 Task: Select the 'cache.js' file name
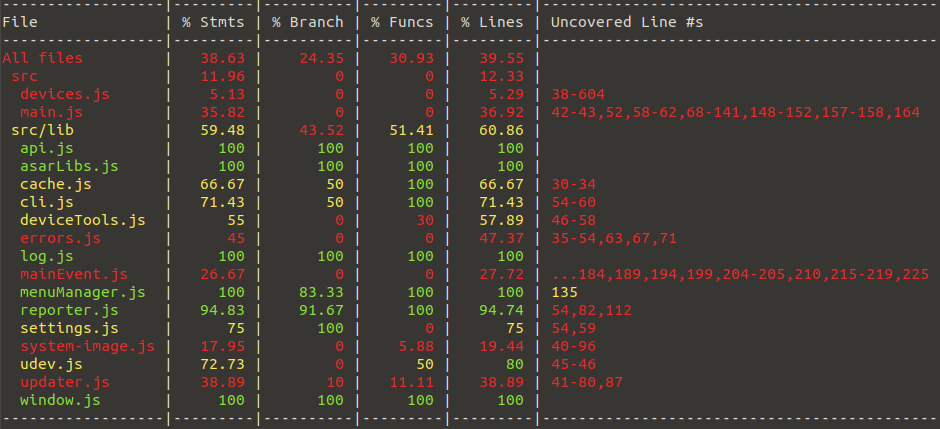click(x=56, y=184)
